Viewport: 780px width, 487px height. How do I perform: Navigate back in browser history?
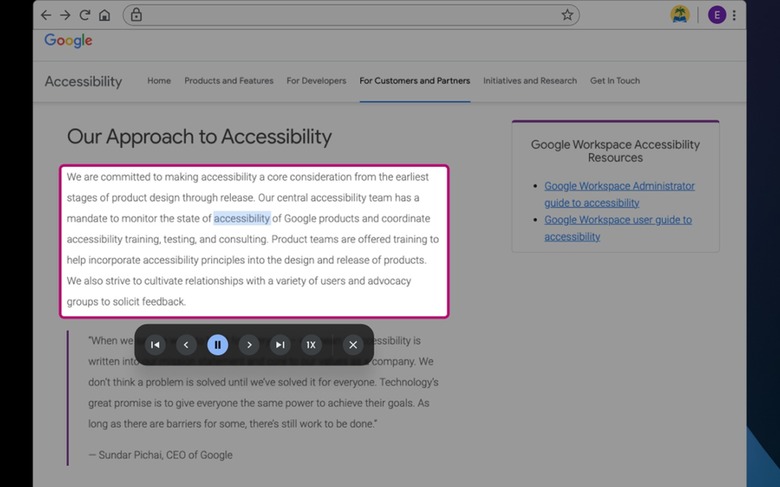[46, 15]
